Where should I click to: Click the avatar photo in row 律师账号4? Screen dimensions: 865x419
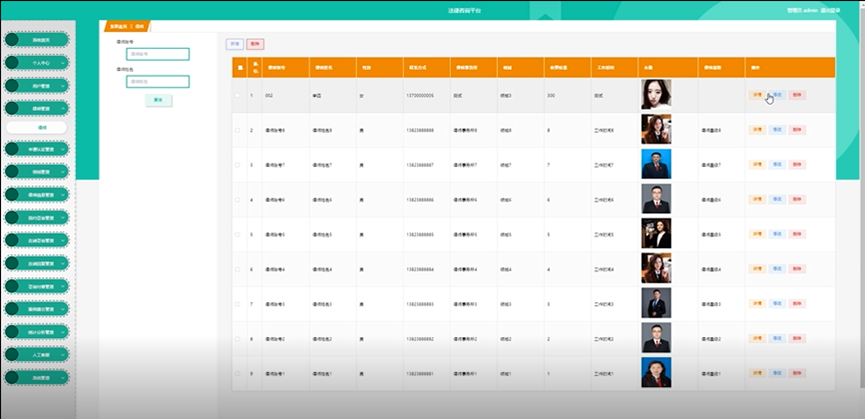656,268
